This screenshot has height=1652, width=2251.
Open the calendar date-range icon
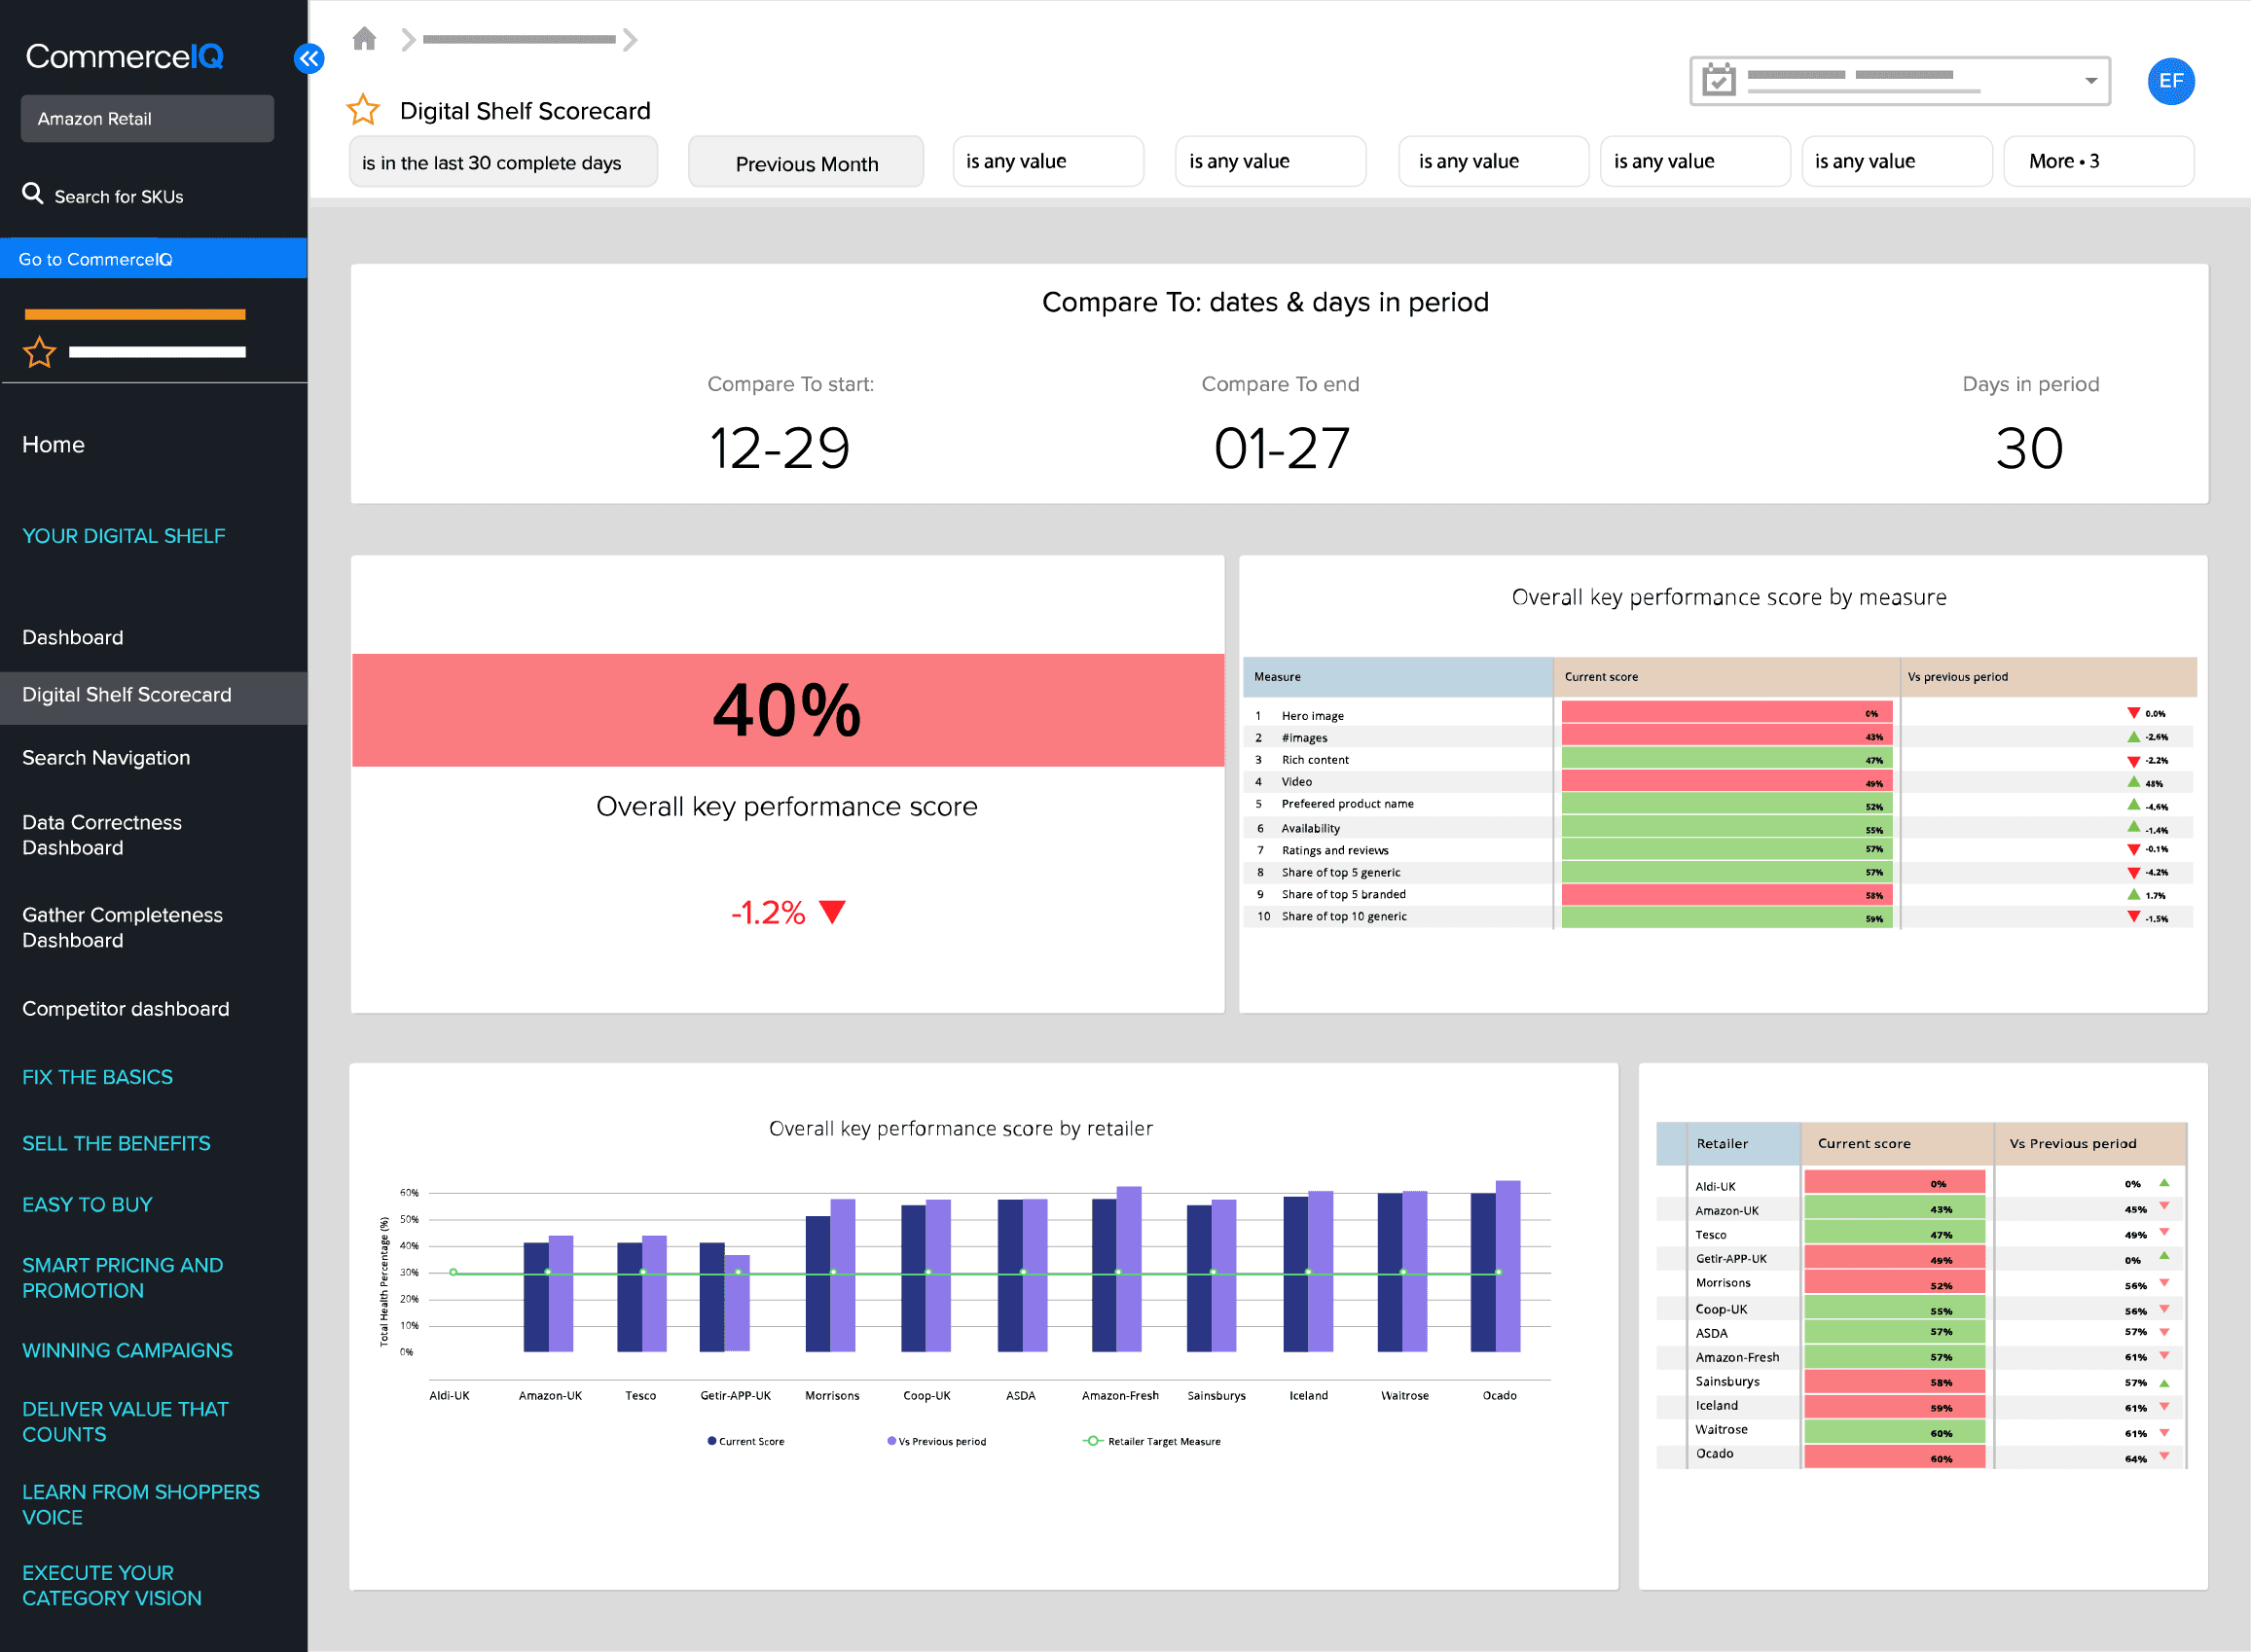coord(1718,79)
